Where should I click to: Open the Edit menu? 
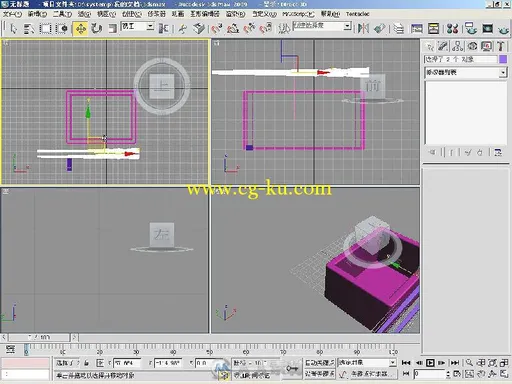point(37,14)
